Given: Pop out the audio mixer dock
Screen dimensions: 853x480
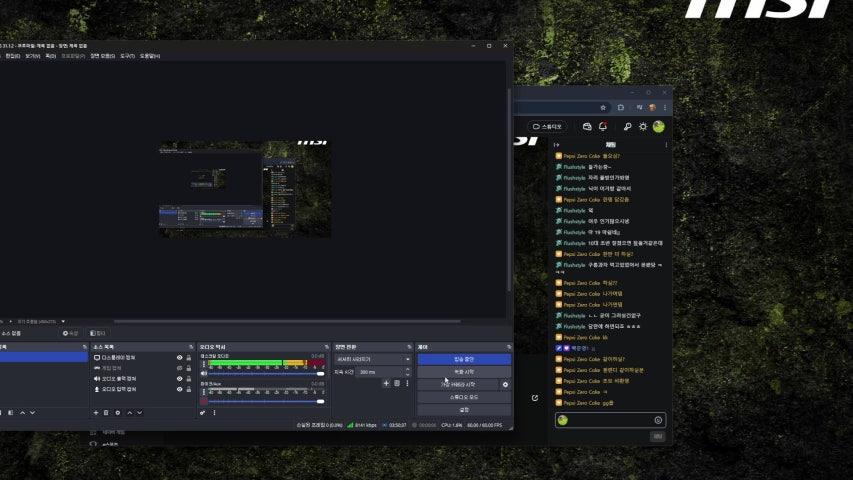Looking at the screenshot, I should pos(326,347).
